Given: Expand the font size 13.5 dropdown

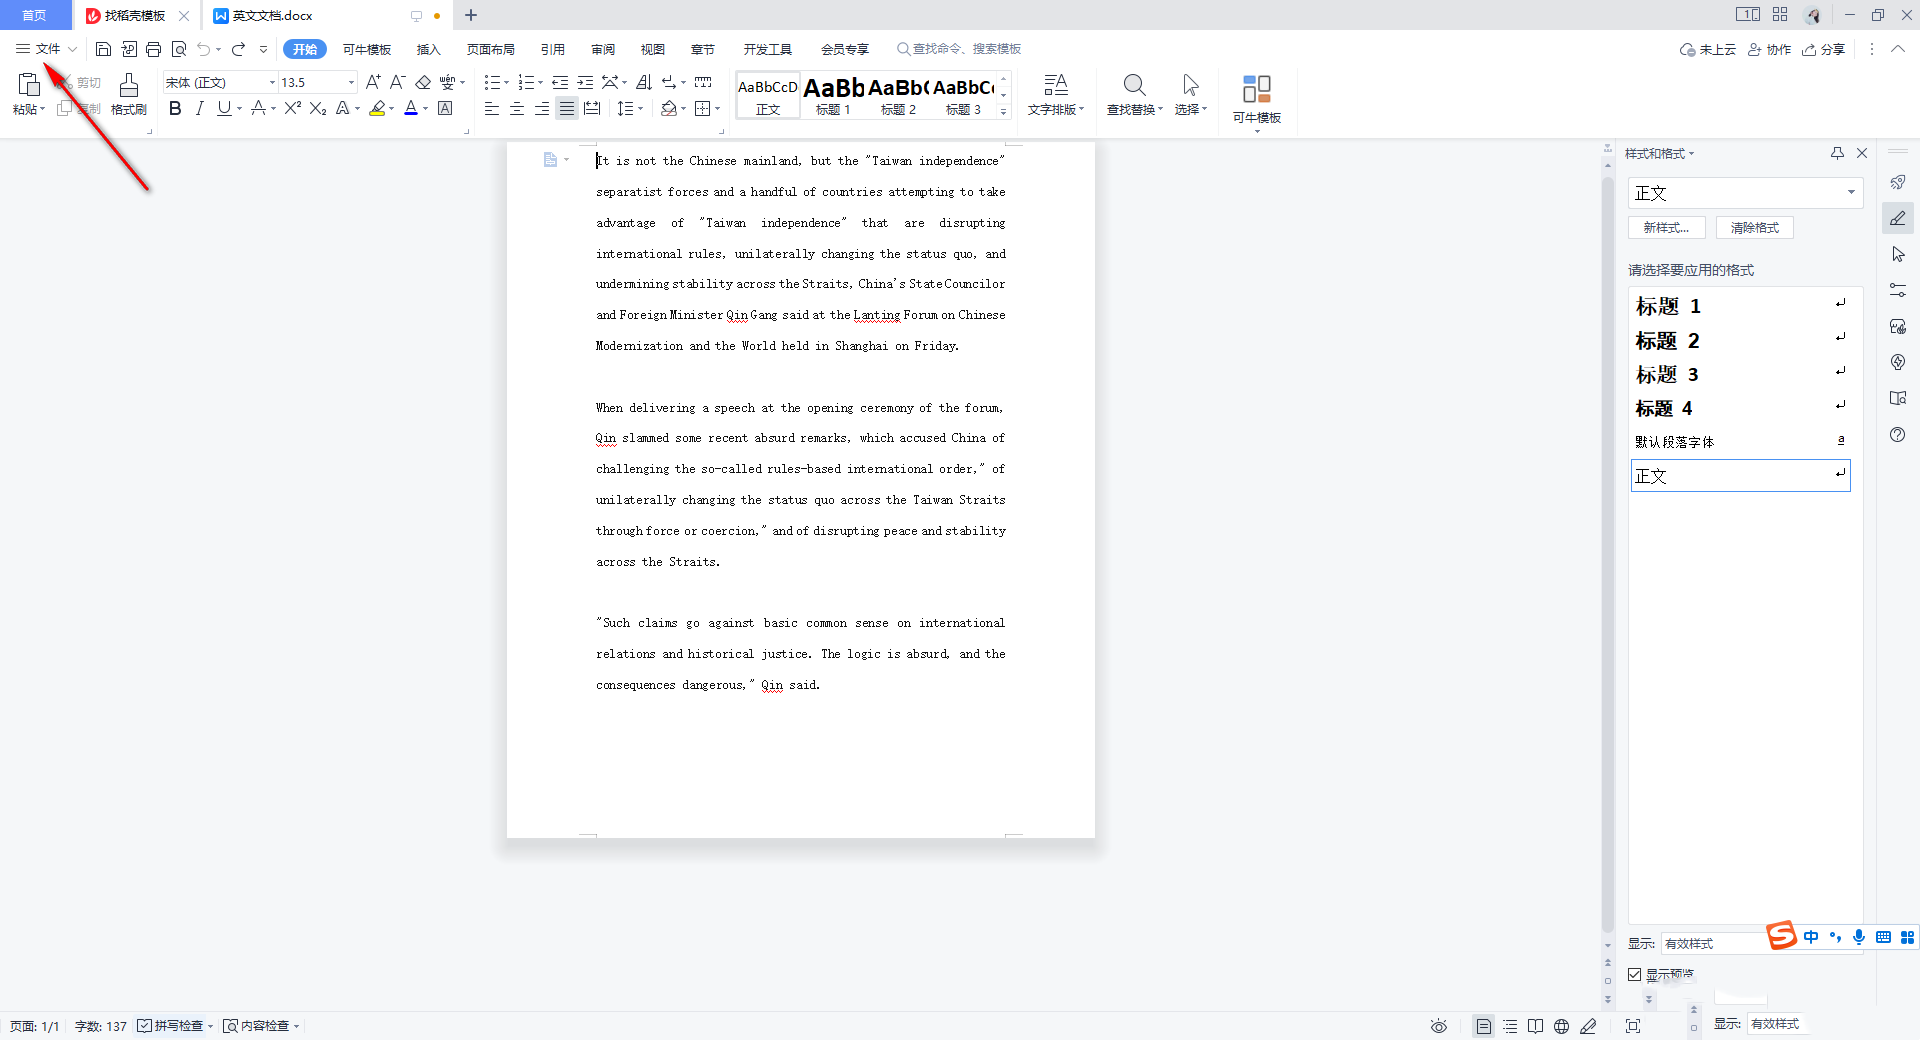Looking at the screenshot, I should click(x=351, y=83).
